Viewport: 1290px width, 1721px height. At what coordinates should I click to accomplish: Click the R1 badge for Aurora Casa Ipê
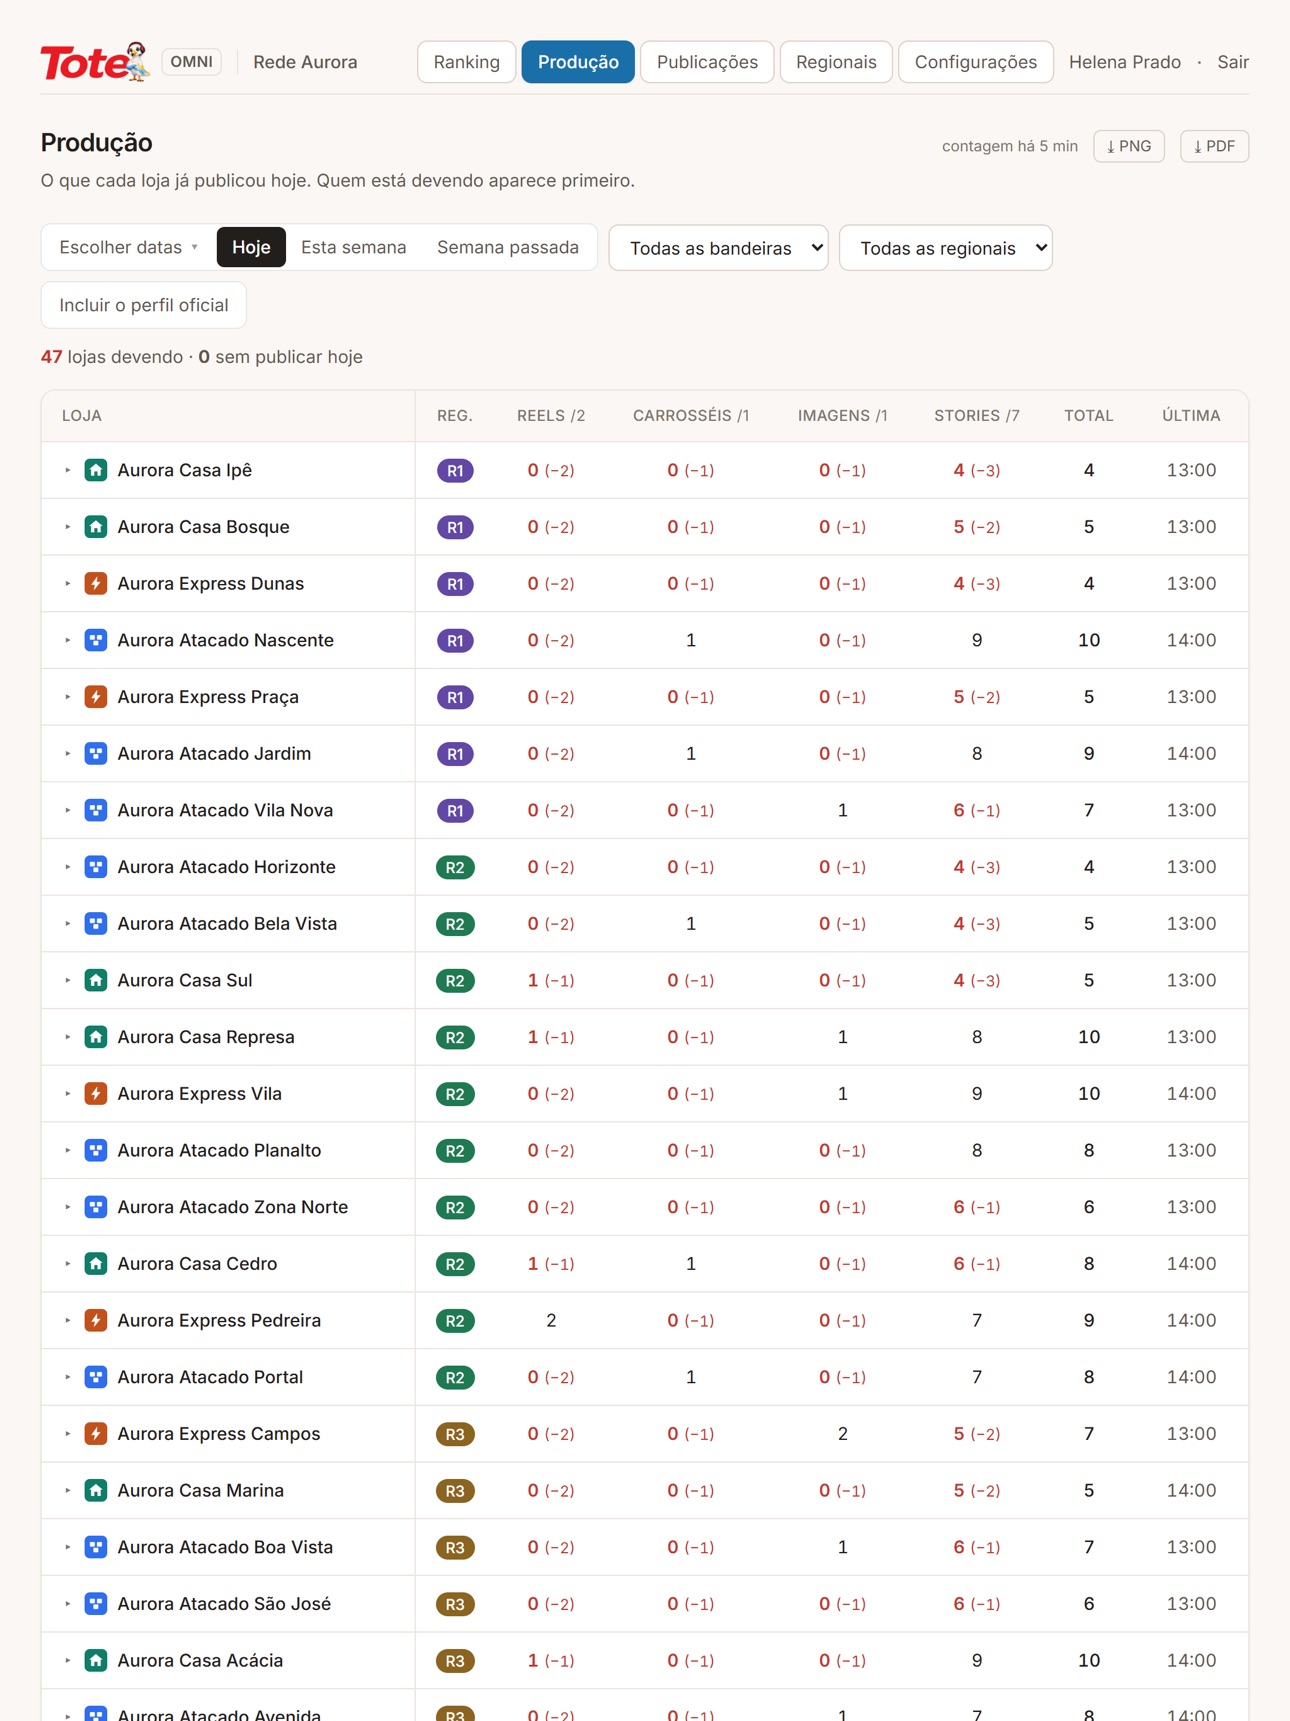[455, 471]
